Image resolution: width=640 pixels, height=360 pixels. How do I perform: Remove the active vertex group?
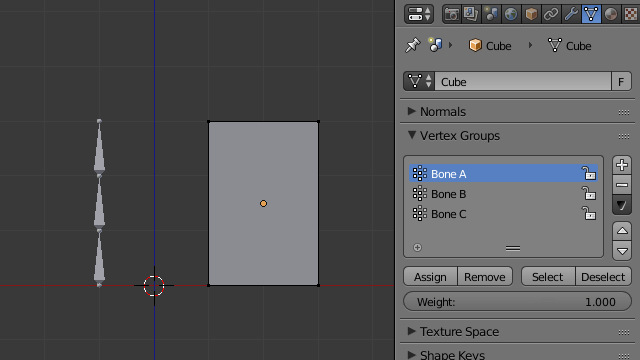point(622,184)
